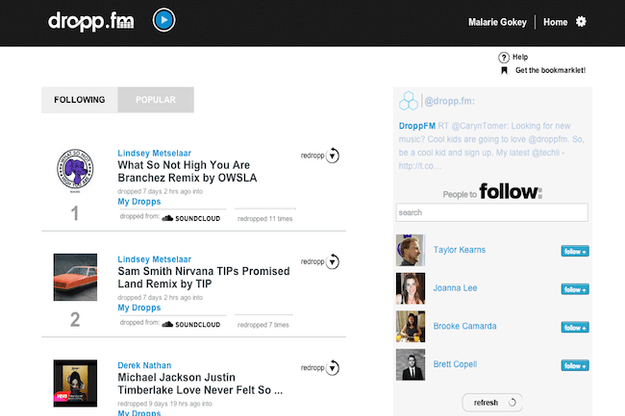Screen dimensions: 625x416
Task: Open Malarie Gokey's profile
Action: (x=497, y=22)
